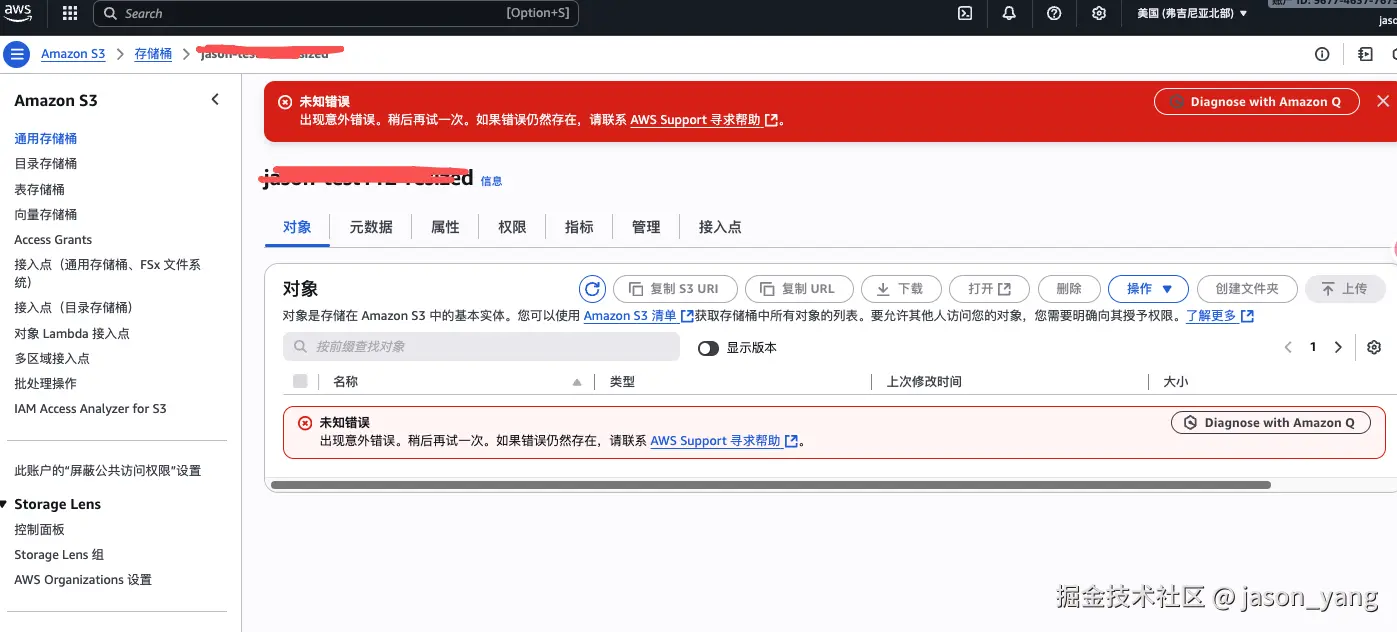
Task: Open the 存储桶 breadcrumb link
Action: (x=153, y=54)
